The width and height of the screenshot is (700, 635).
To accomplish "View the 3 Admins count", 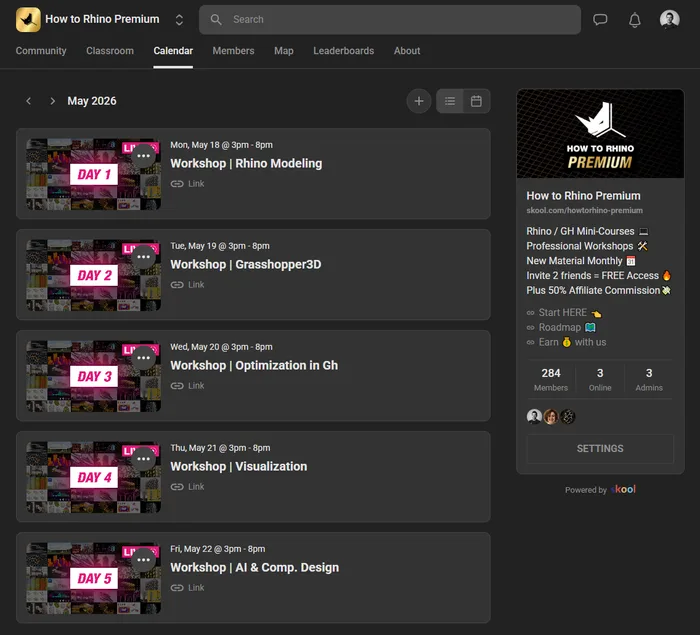I will pyautogui.click(x=649, y=380).
